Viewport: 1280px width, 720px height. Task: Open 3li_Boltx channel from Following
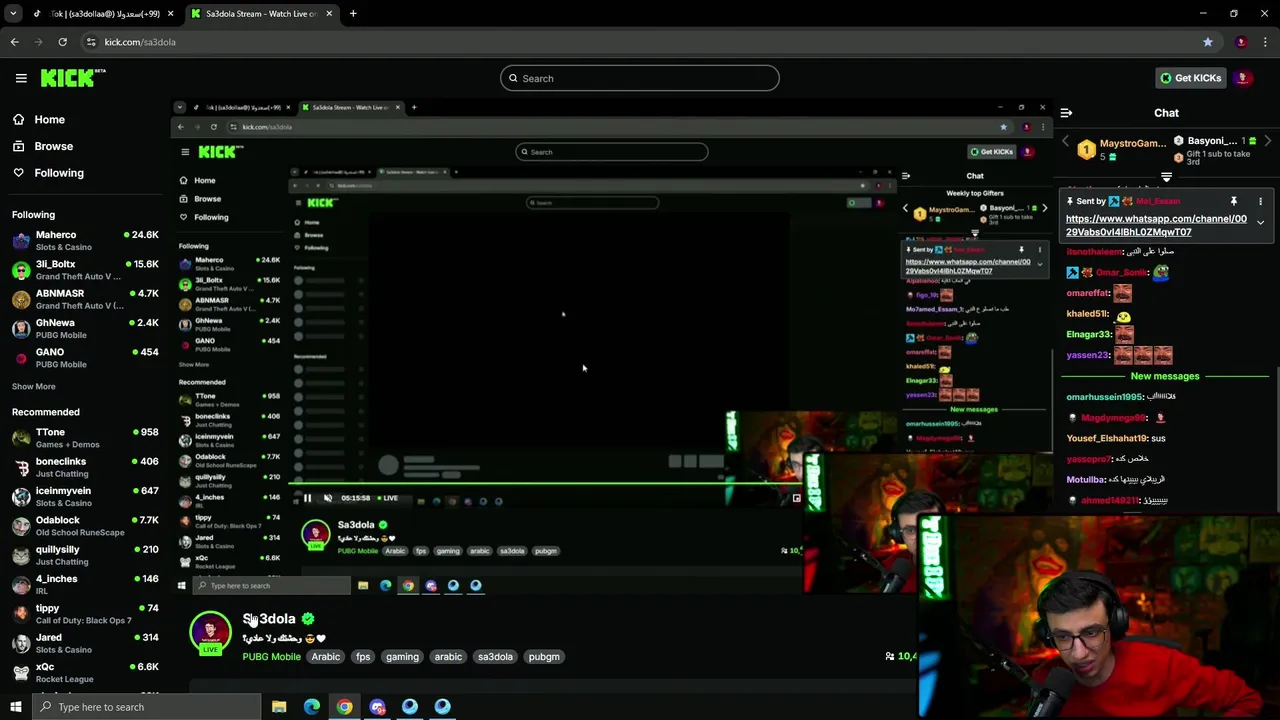pyautogui.click(x=85, y=270)
